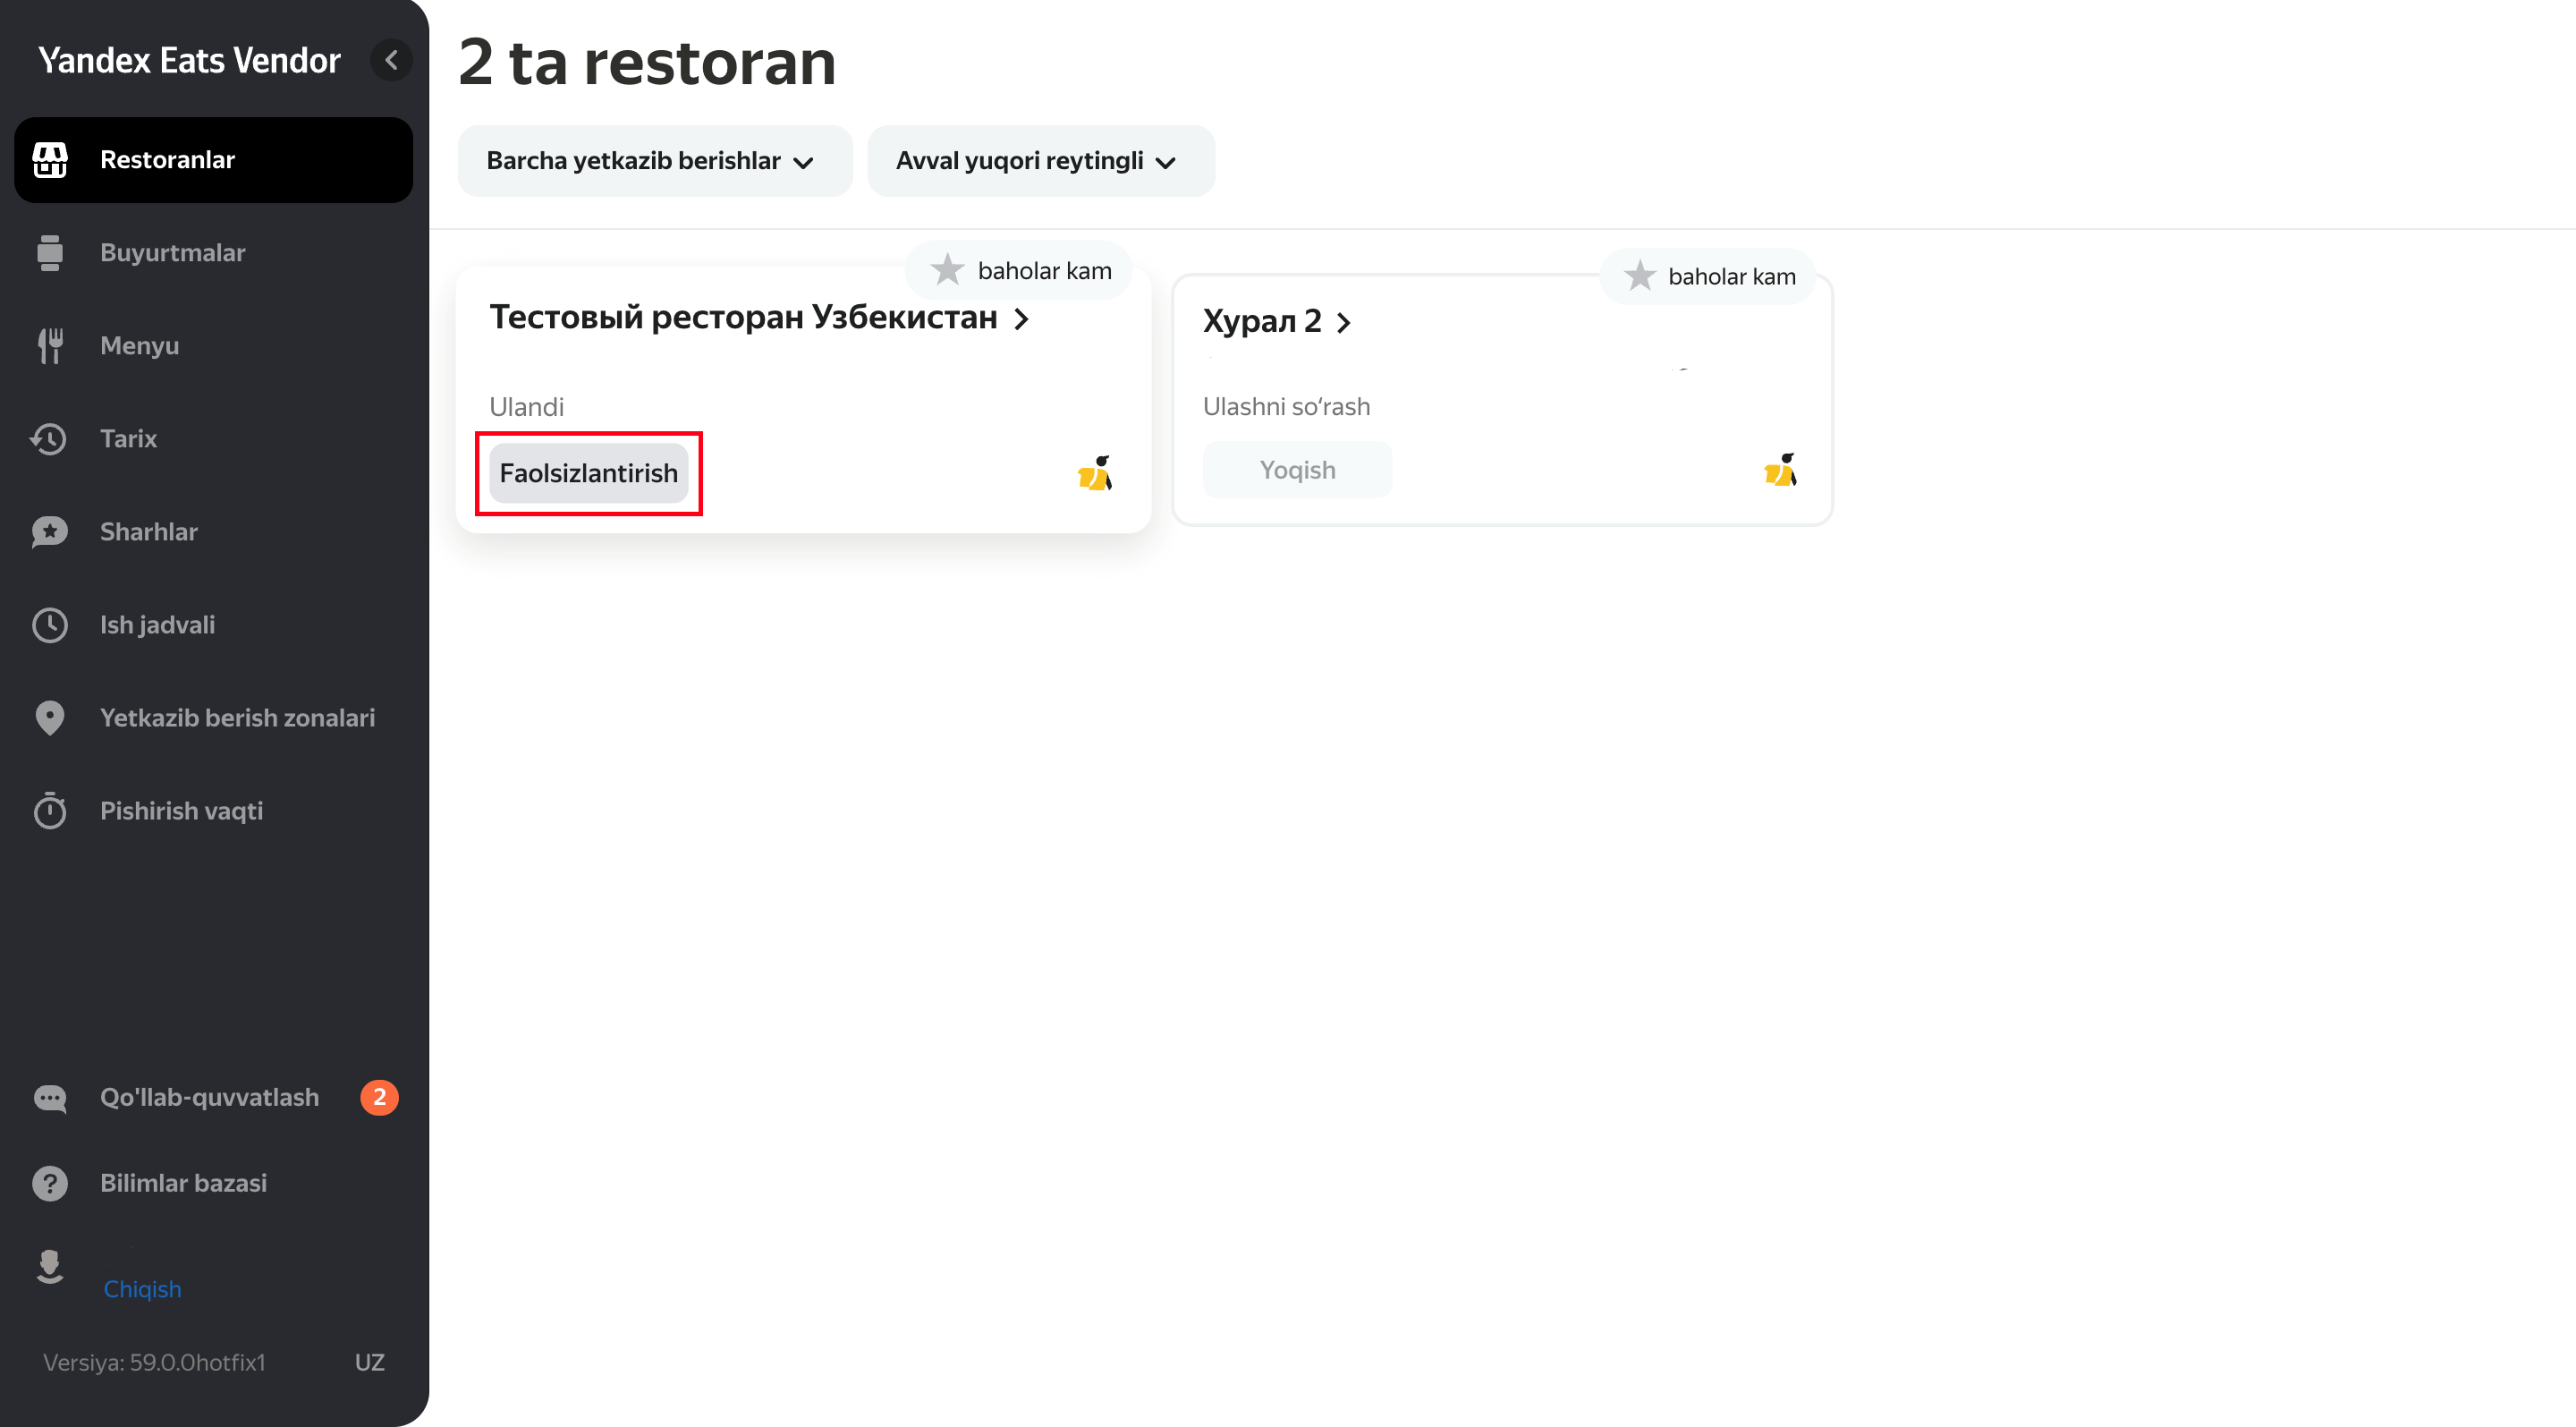Click the Ulashni so'rash status text

point(1286,407)
